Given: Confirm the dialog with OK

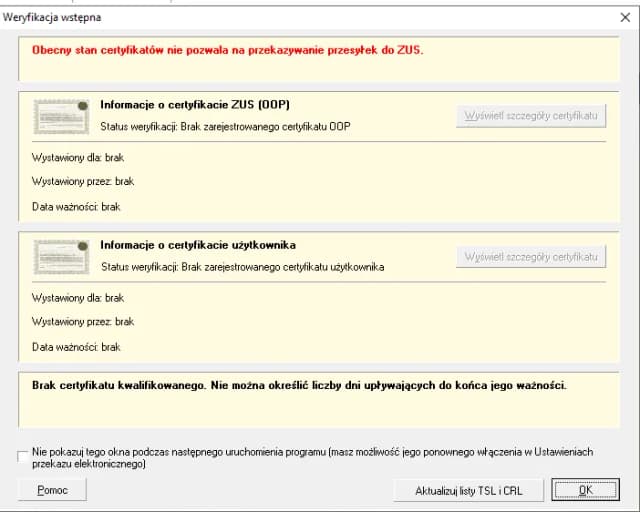Looking at the screenshot, I should click(585, 490).
